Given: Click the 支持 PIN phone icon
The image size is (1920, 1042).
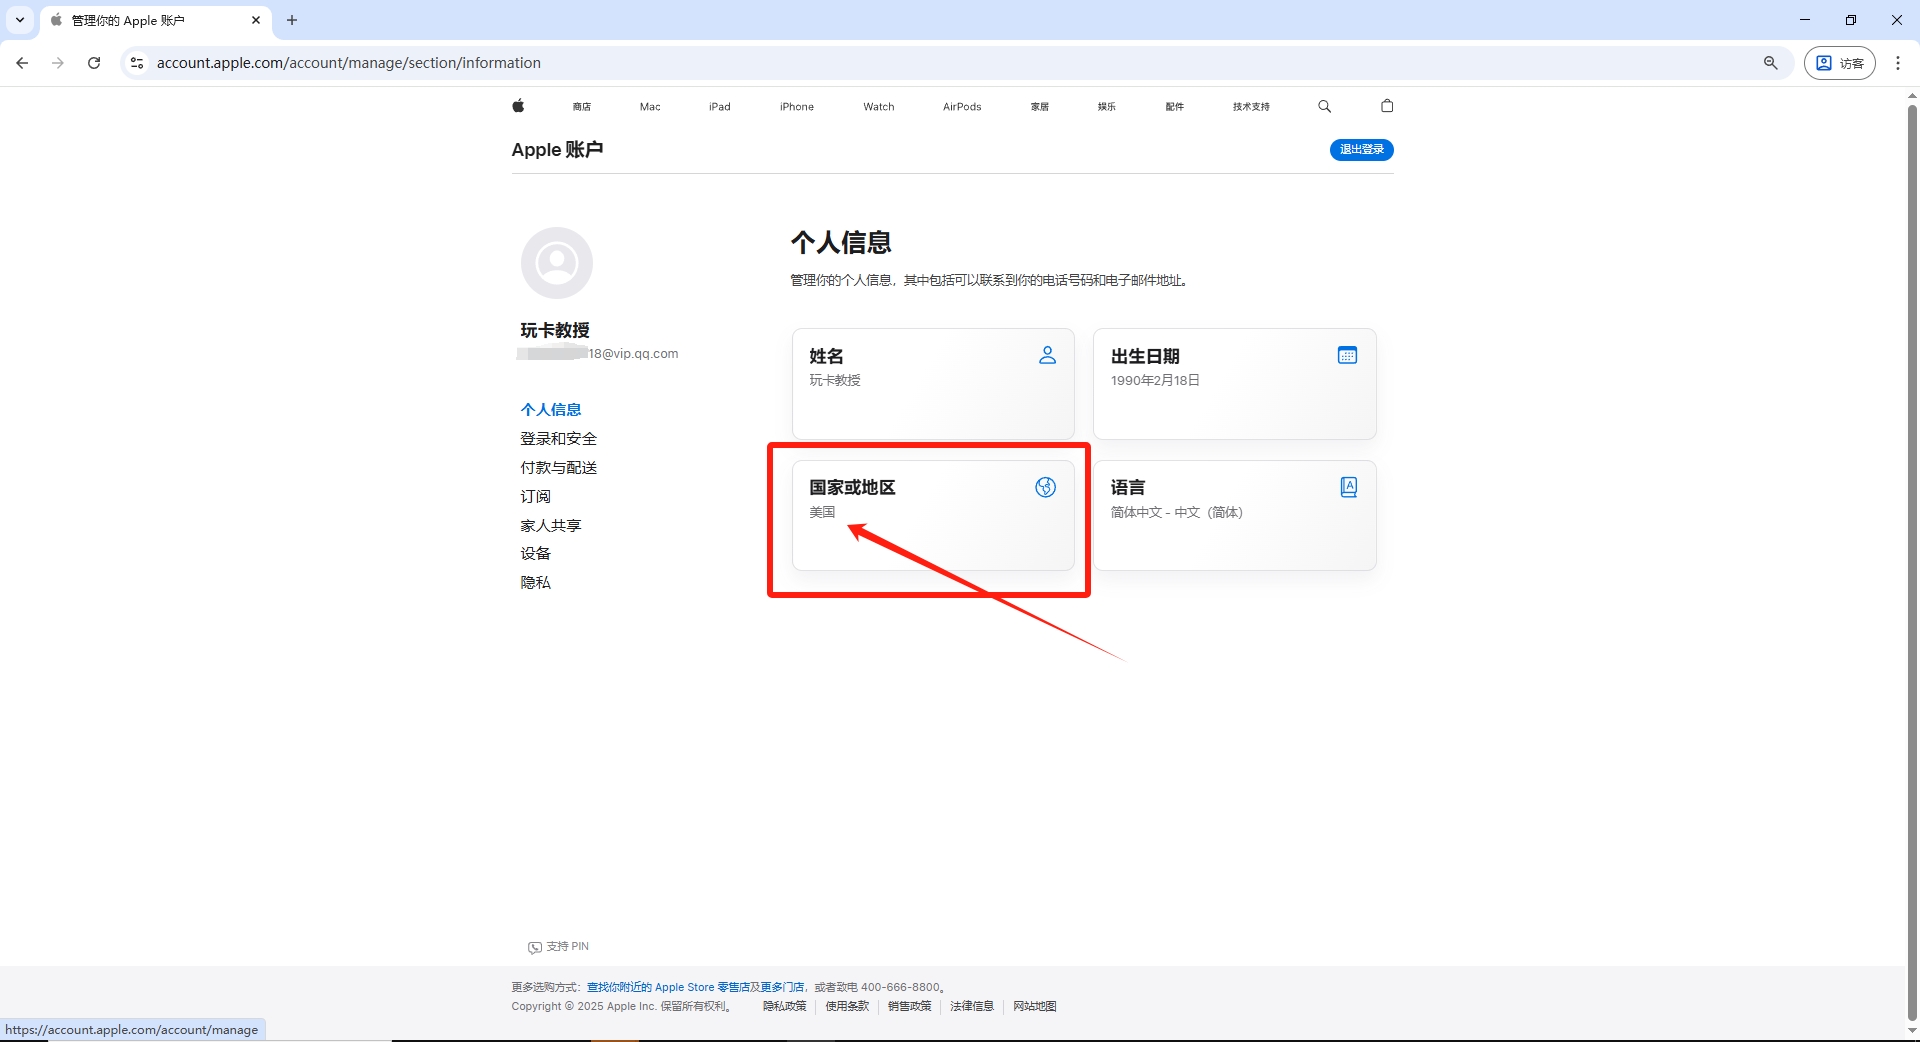Looking at the screenshot, I should coord(535,947).
